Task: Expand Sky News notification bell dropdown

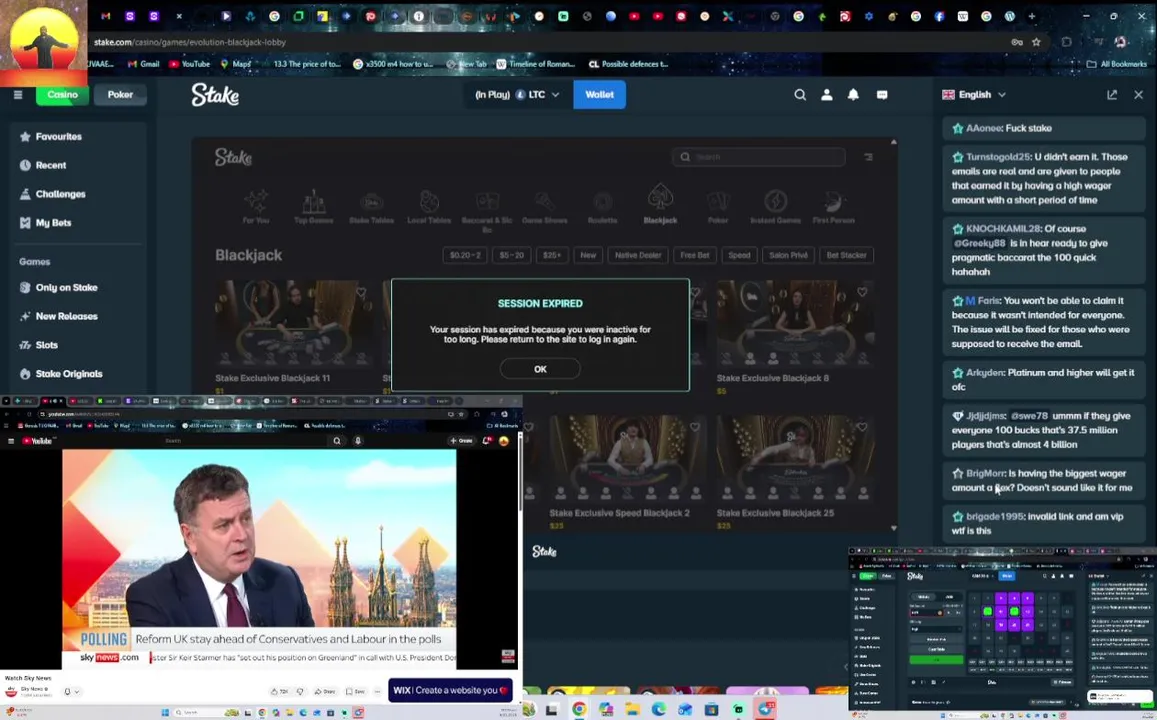Action: pos(71,692)
